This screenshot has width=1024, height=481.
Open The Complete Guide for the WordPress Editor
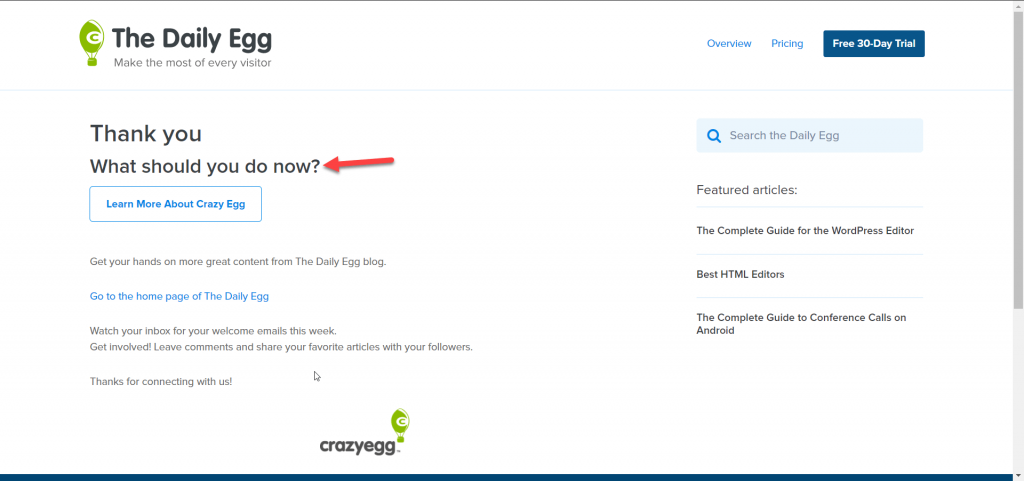point(805,230)
